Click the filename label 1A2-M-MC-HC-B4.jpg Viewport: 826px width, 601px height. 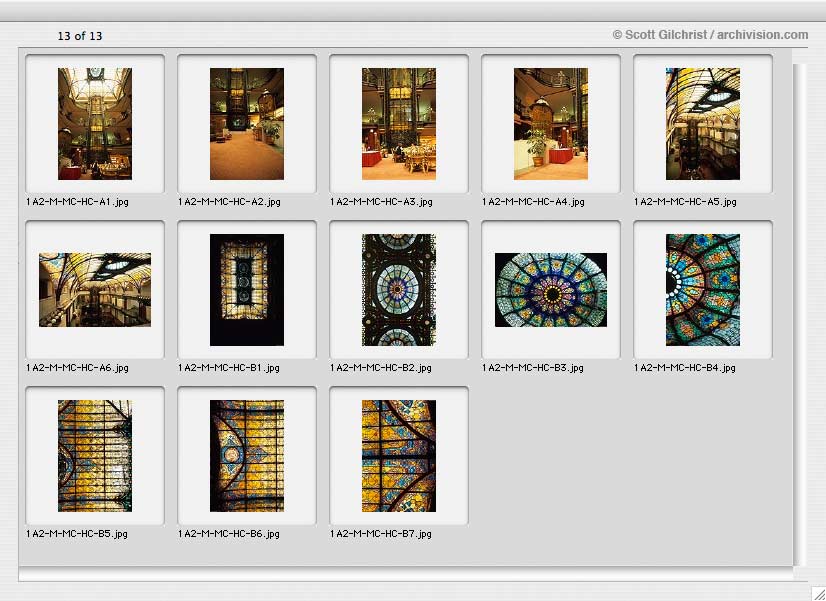pos(685,368)
